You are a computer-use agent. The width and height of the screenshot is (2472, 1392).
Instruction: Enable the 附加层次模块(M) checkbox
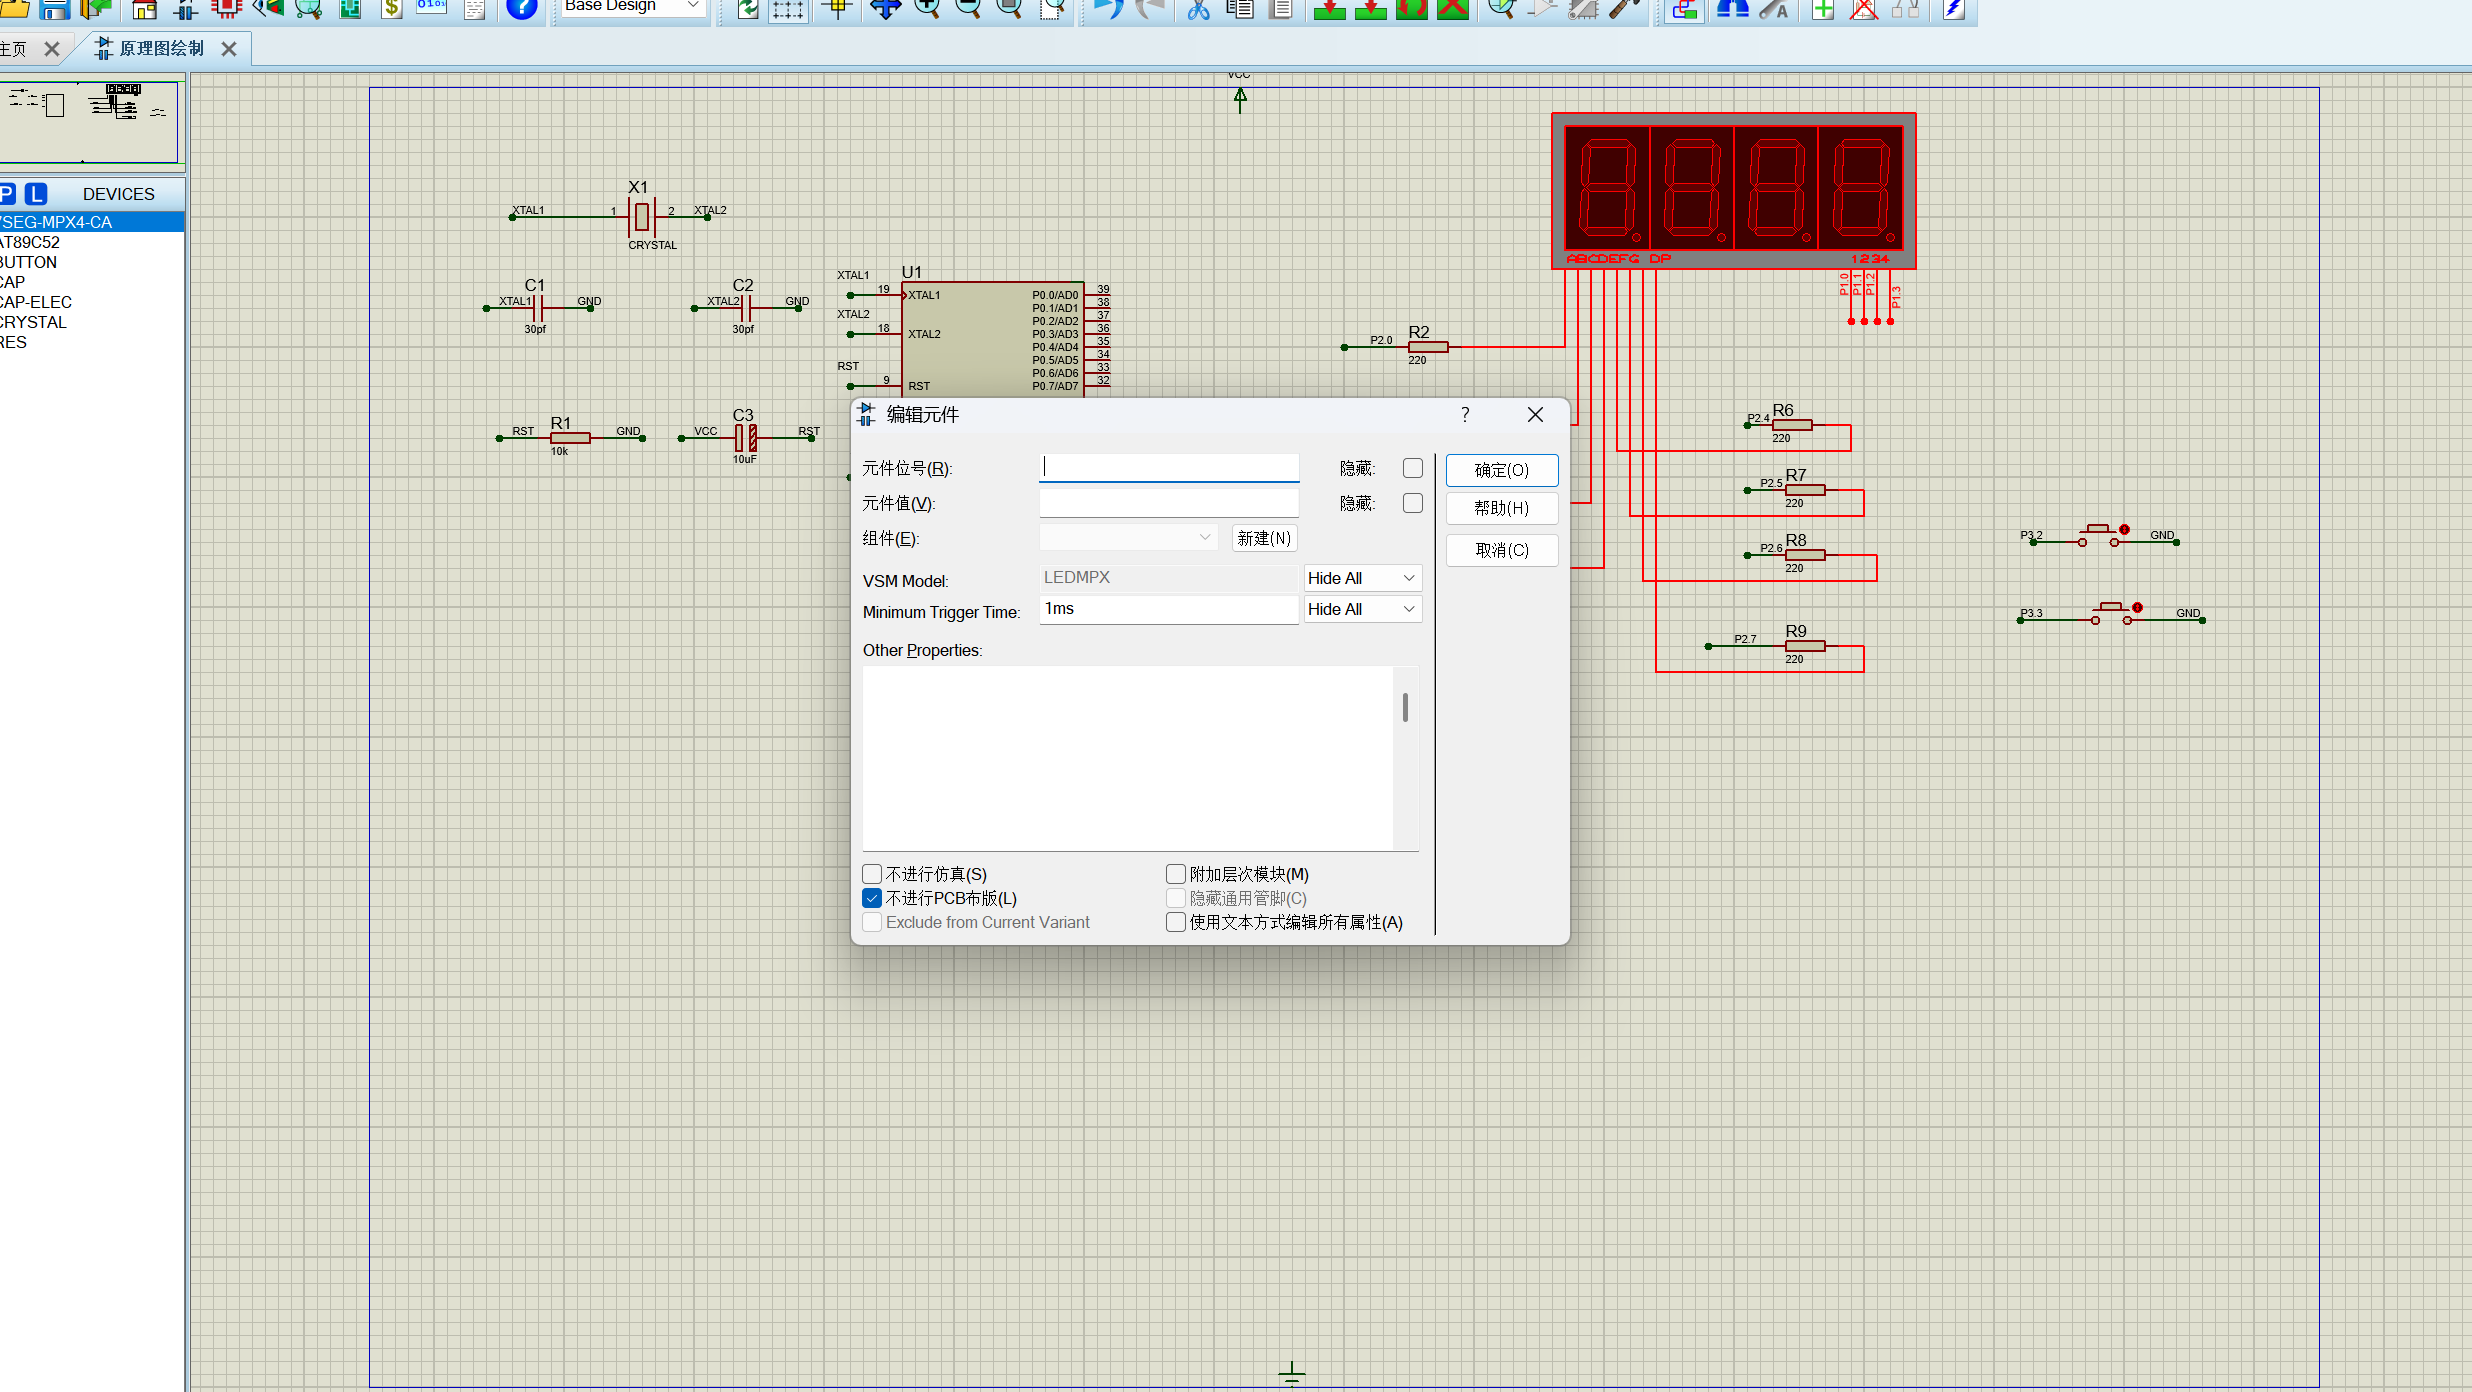[x=1176, y=874]
